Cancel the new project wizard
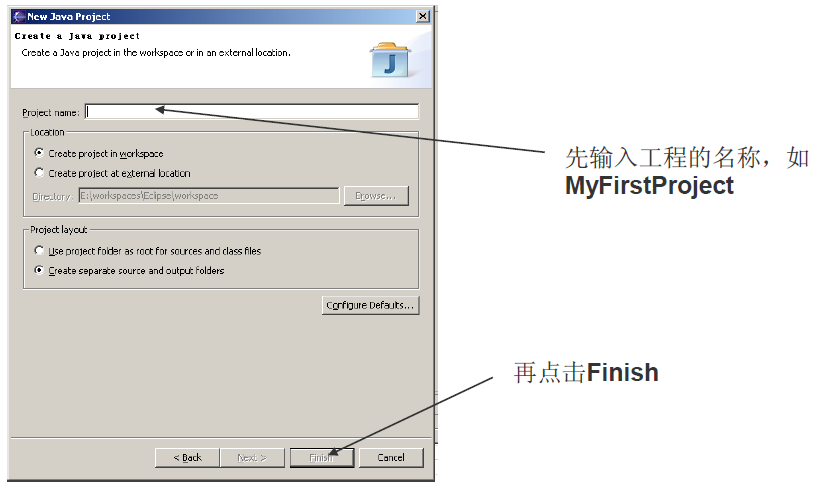This screenshot has width=817, height=492. point(391,458)
